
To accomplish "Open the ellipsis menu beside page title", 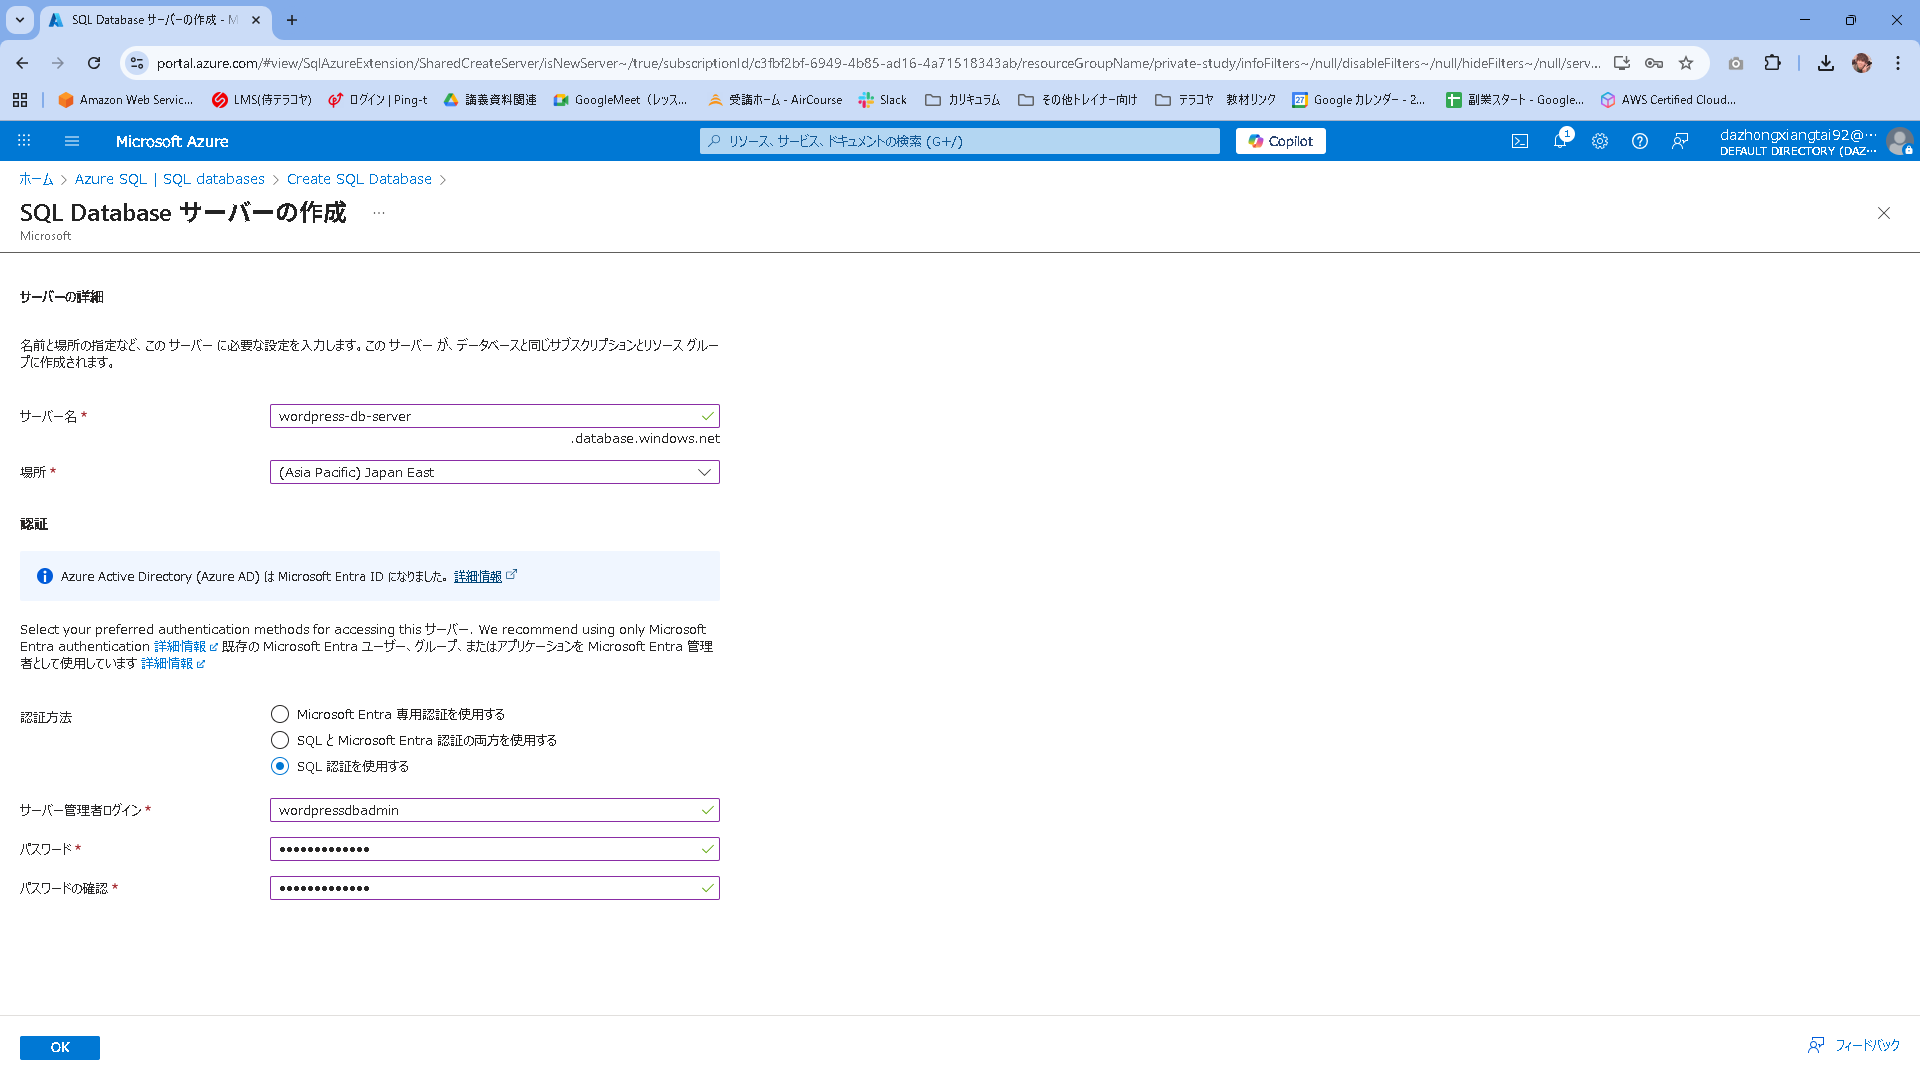I will click(378, 213).
